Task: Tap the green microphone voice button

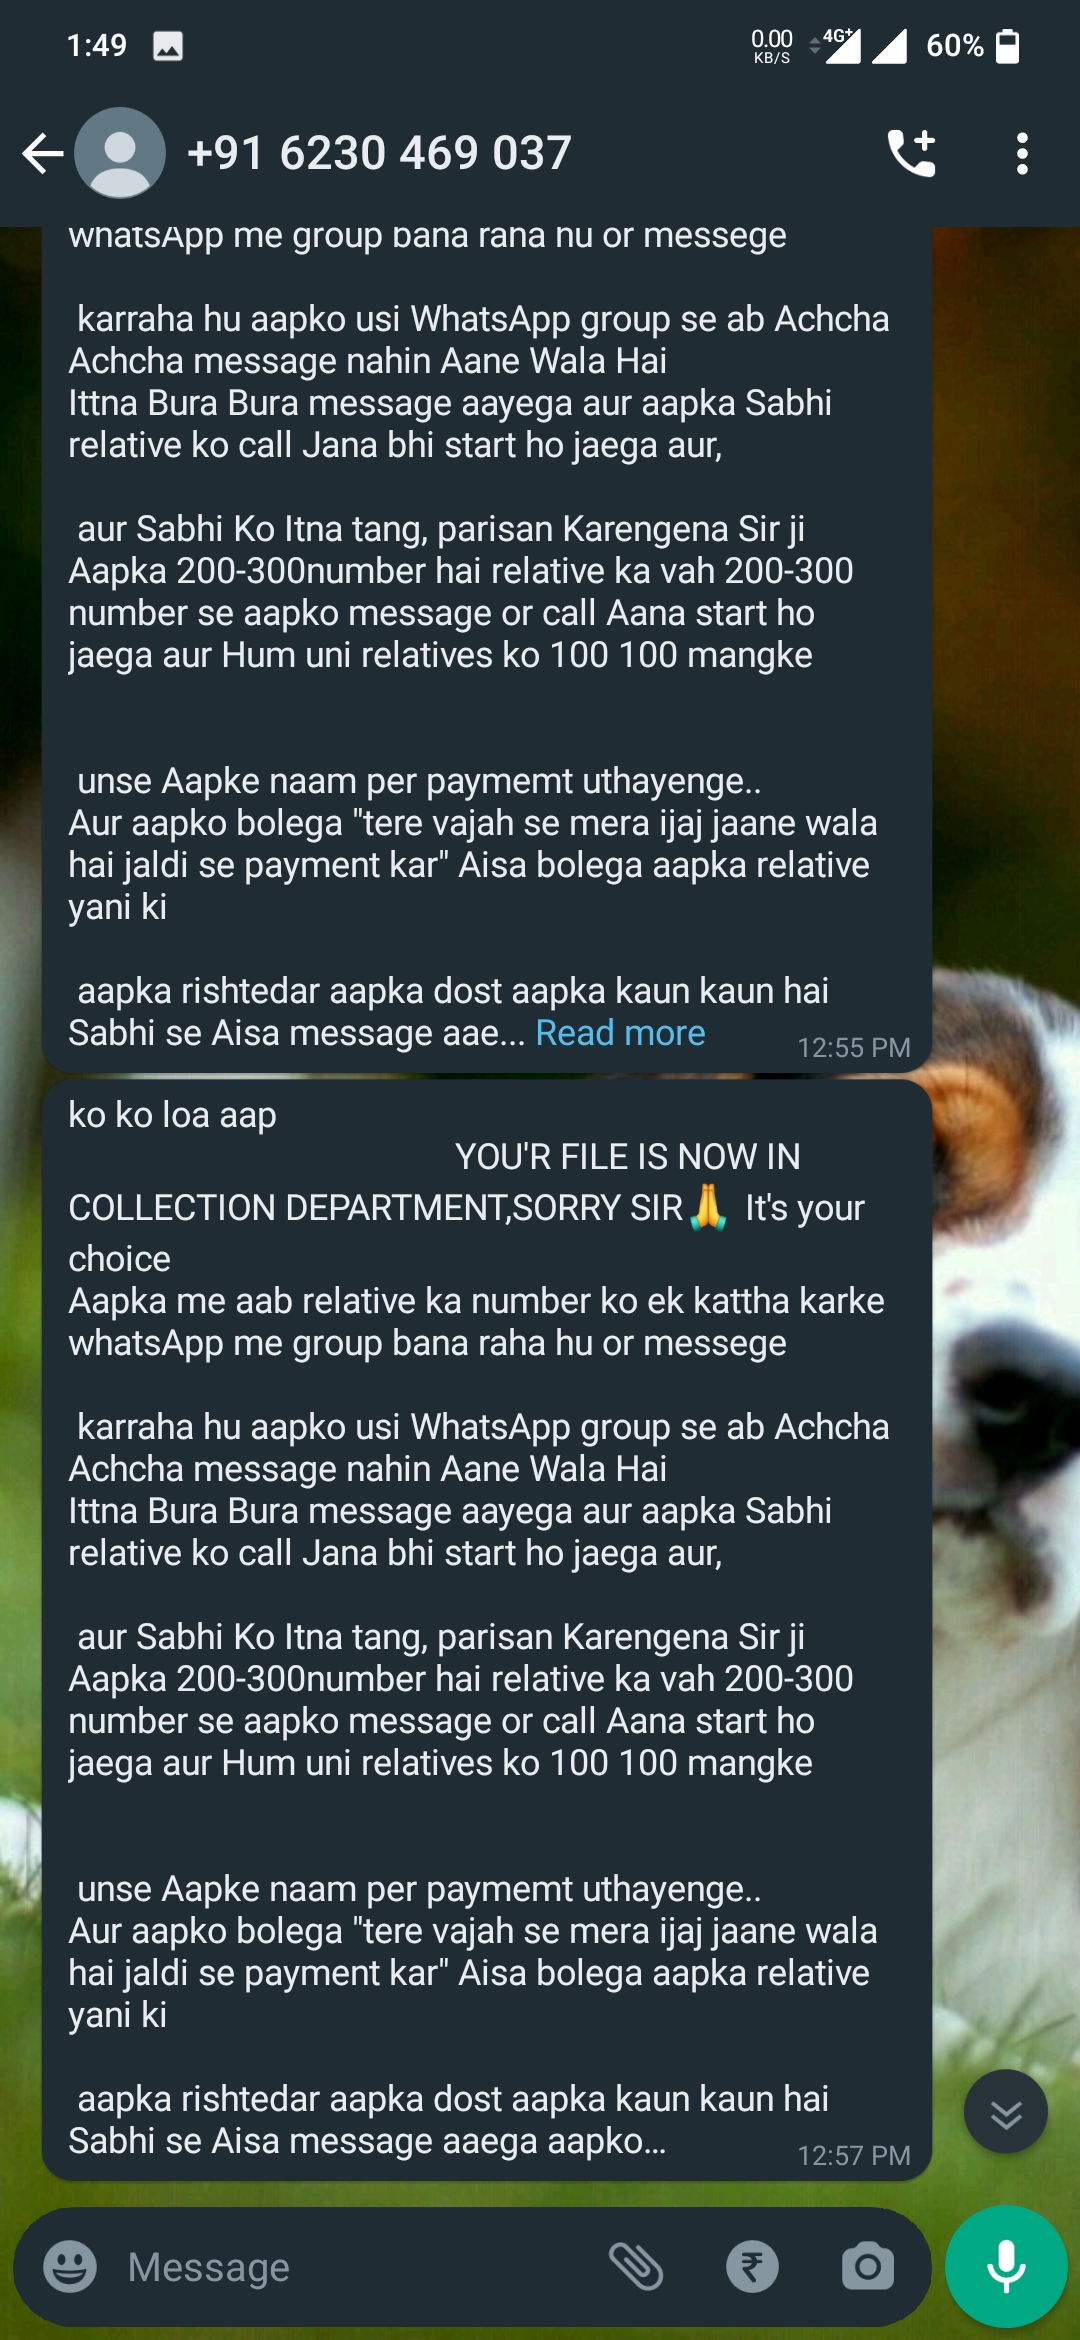Action: (x=1006, y=2266)
